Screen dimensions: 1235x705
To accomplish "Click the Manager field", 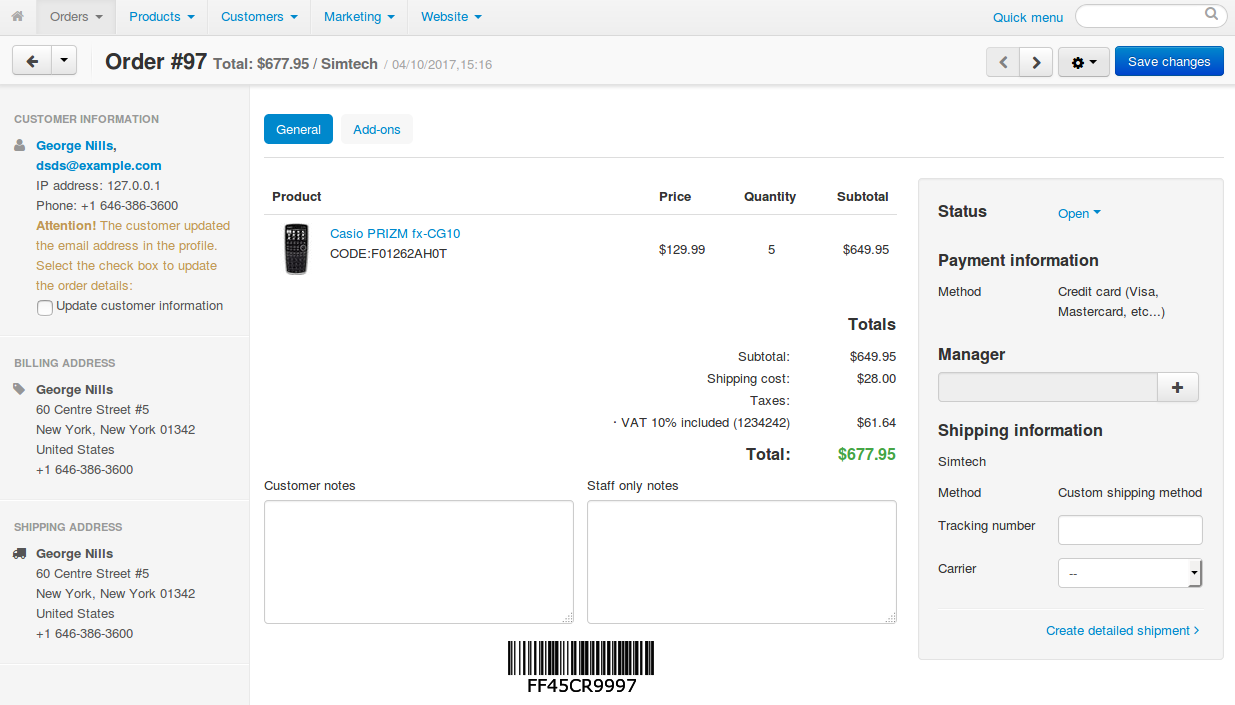I will (x=1048, y=387).
